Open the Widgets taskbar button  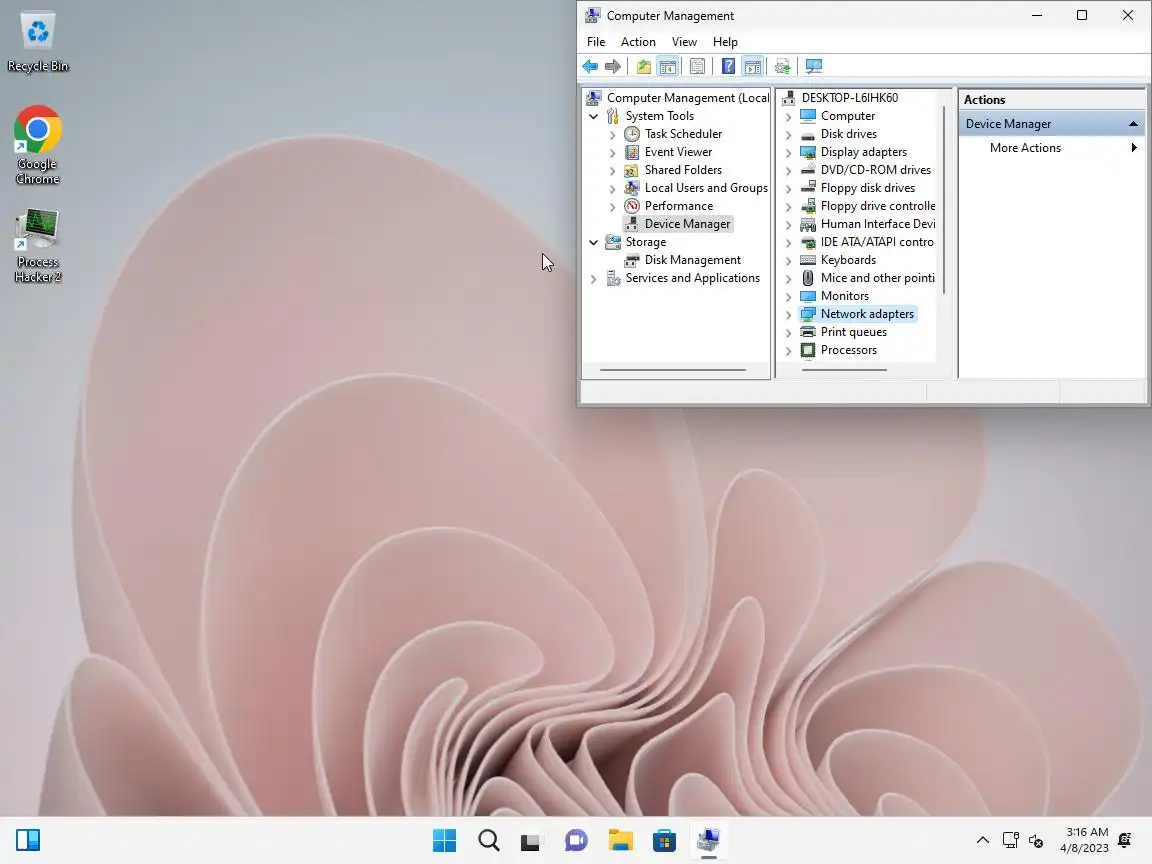click(x=28, y=840)
